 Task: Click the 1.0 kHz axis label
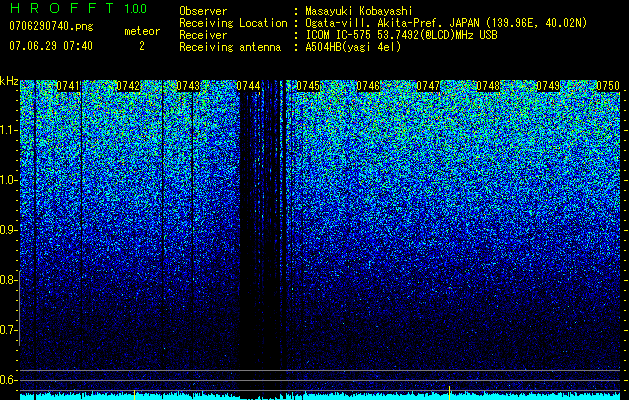[9, 181]
